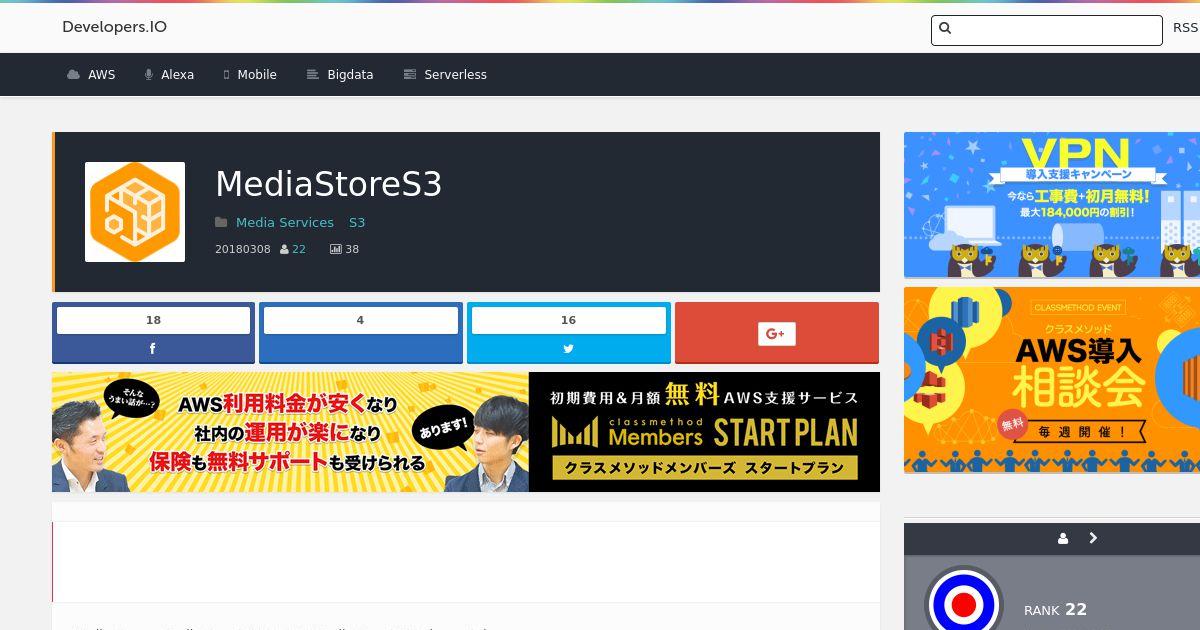
Task: Open the Members START PLAN banner
Action: coord(466,432)
